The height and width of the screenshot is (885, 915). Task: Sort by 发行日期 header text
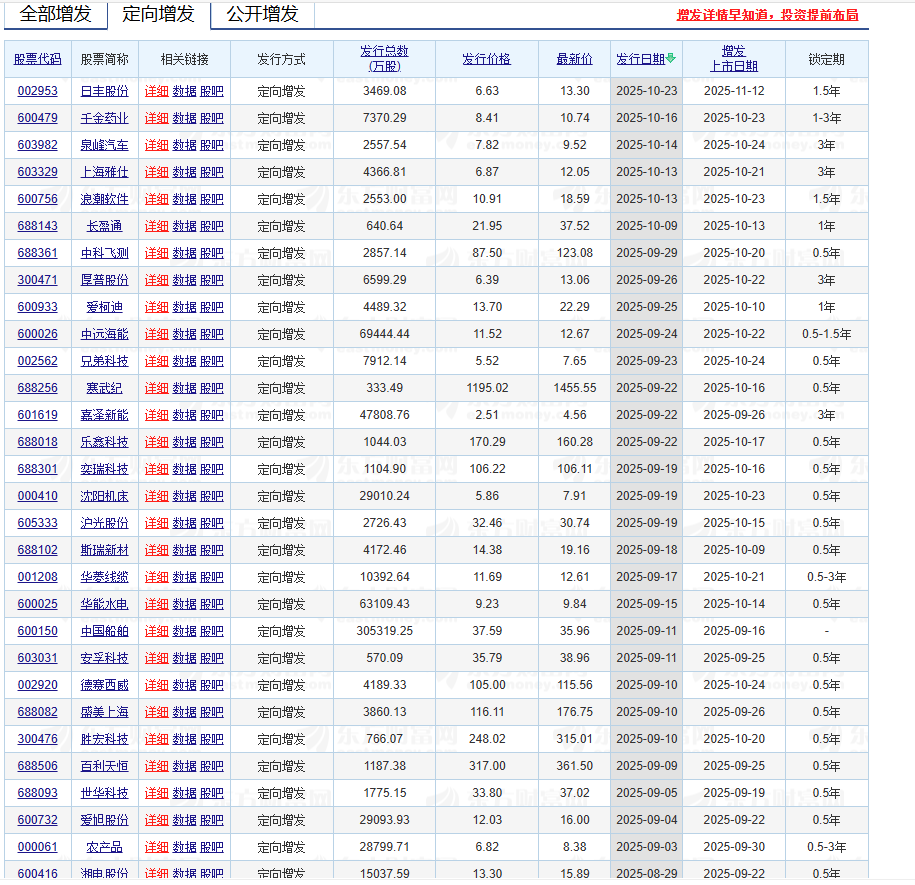(x=640, y=59)
